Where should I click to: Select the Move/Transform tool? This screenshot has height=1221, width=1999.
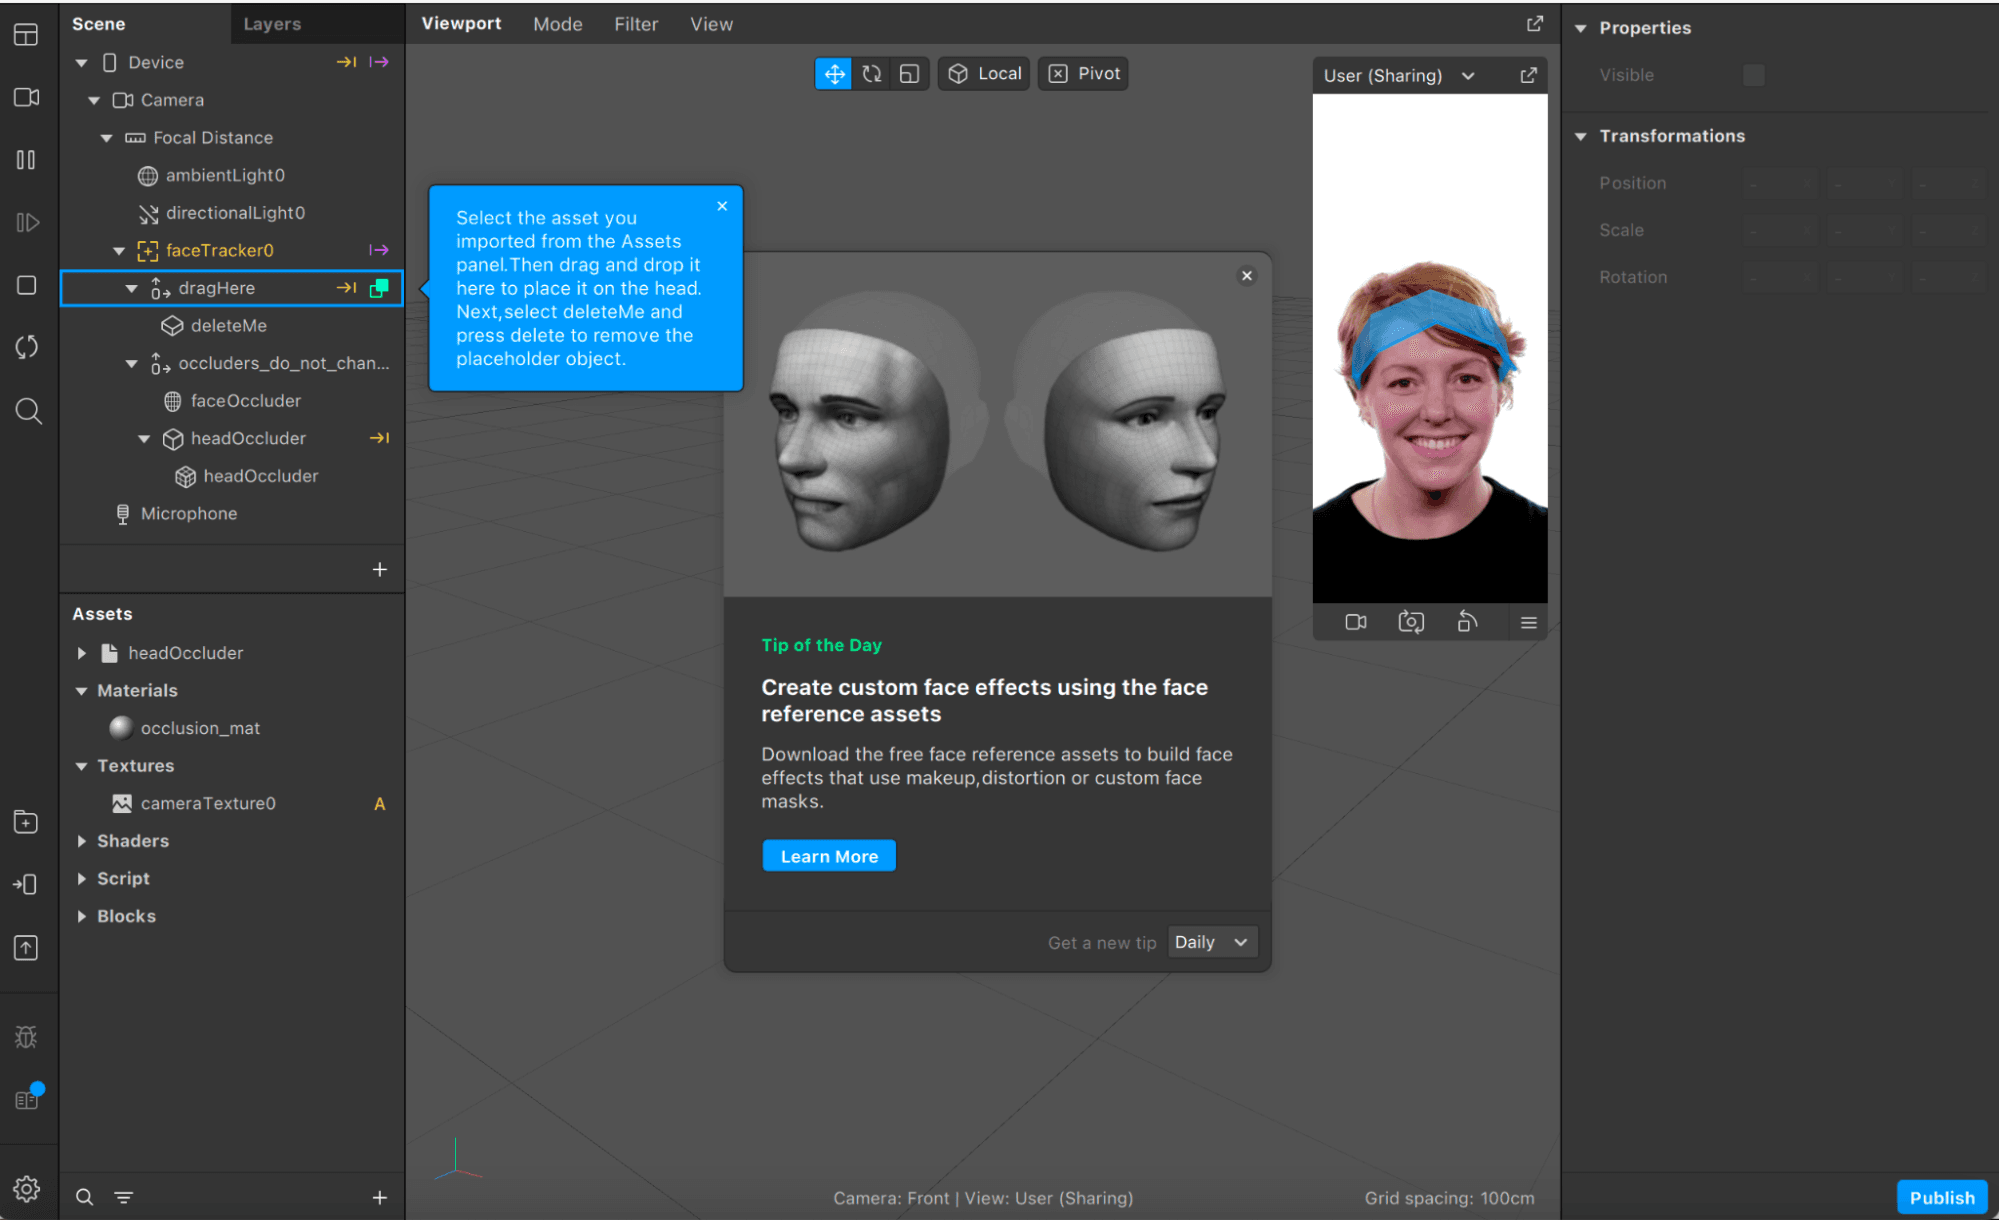pos(831,73)
